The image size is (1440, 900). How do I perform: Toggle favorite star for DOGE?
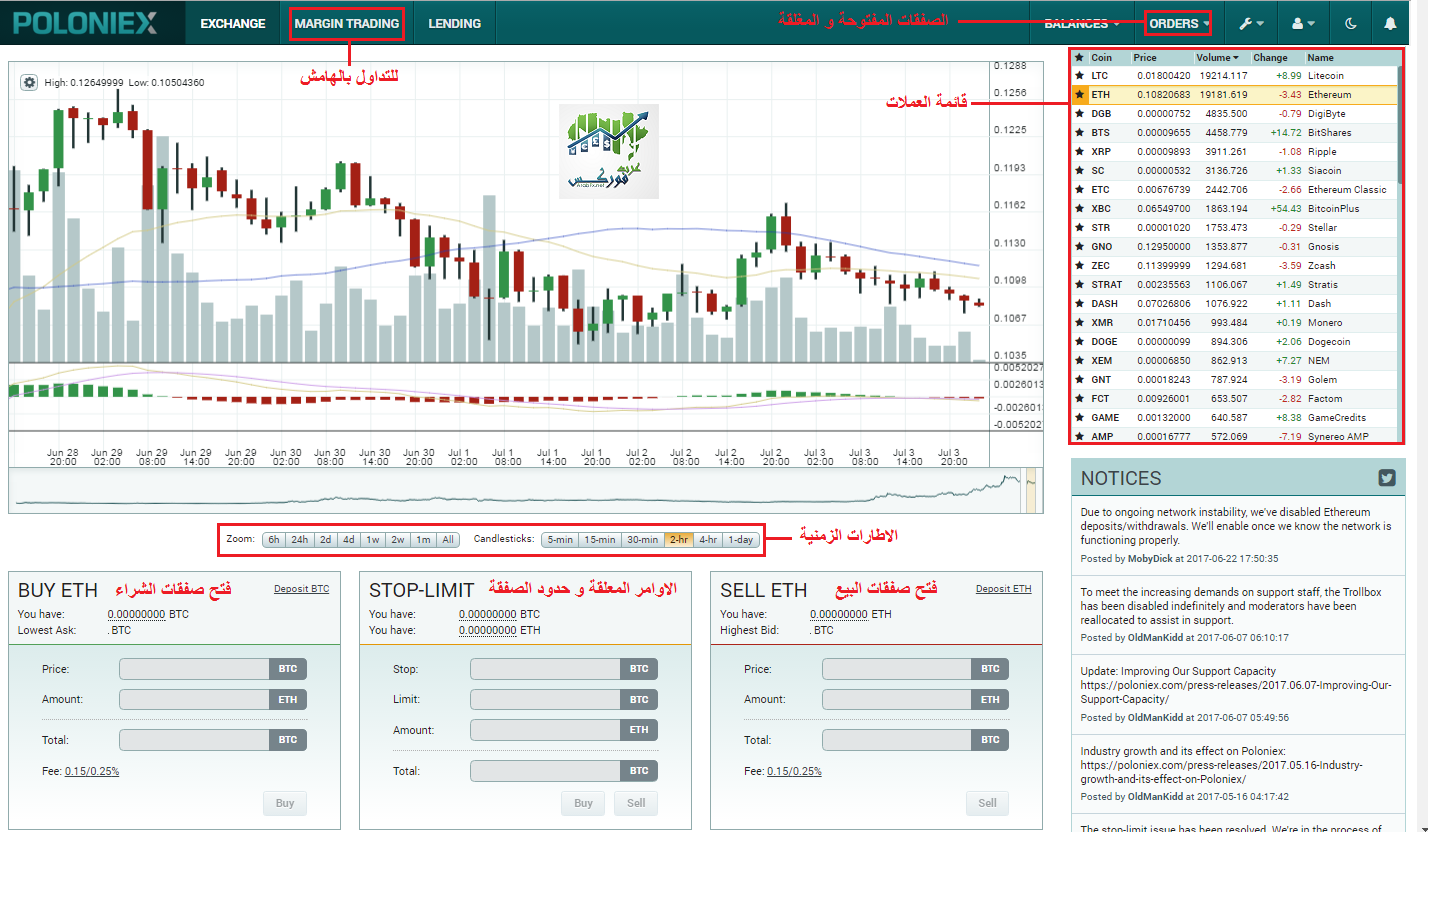1080,341
